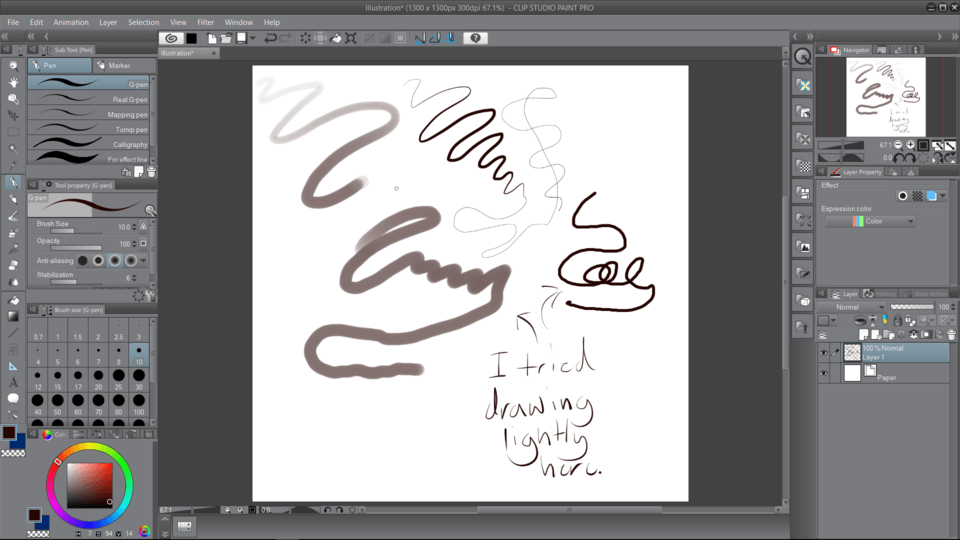Zoom out in the Navigator
960x540 pixels.
point(898,145)
